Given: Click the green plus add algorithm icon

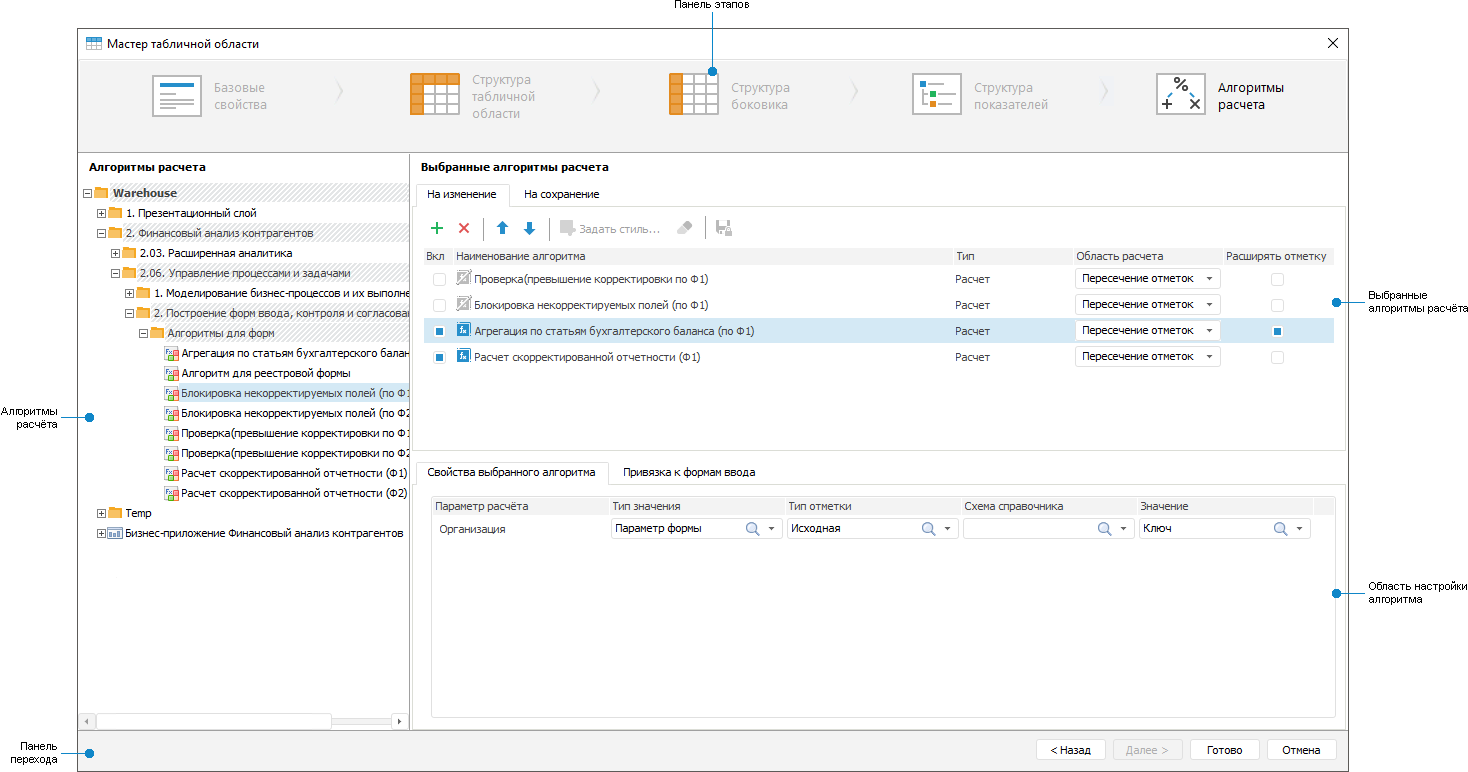Looking at the screenshot, I should coord(437,229).
